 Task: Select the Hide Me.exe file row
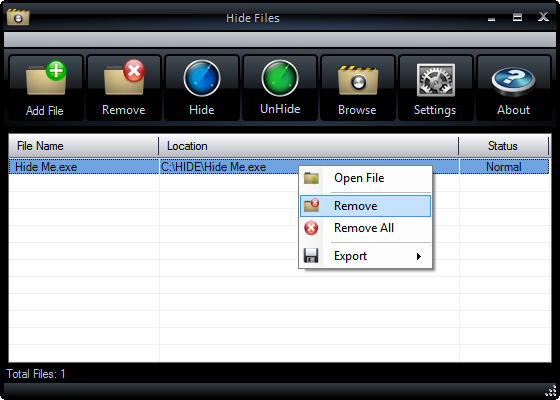[x=279, y=167]
